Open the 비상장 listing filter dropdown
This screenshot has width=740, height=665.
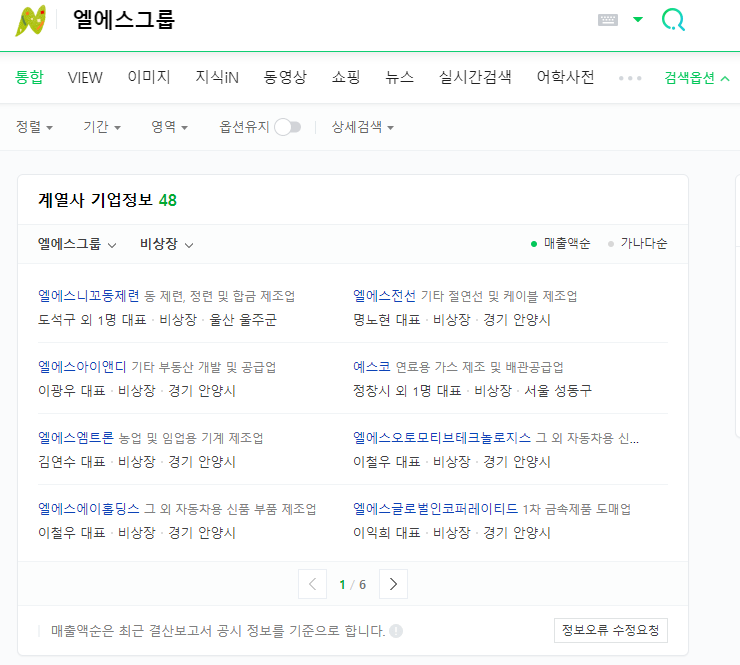point(167,244)
